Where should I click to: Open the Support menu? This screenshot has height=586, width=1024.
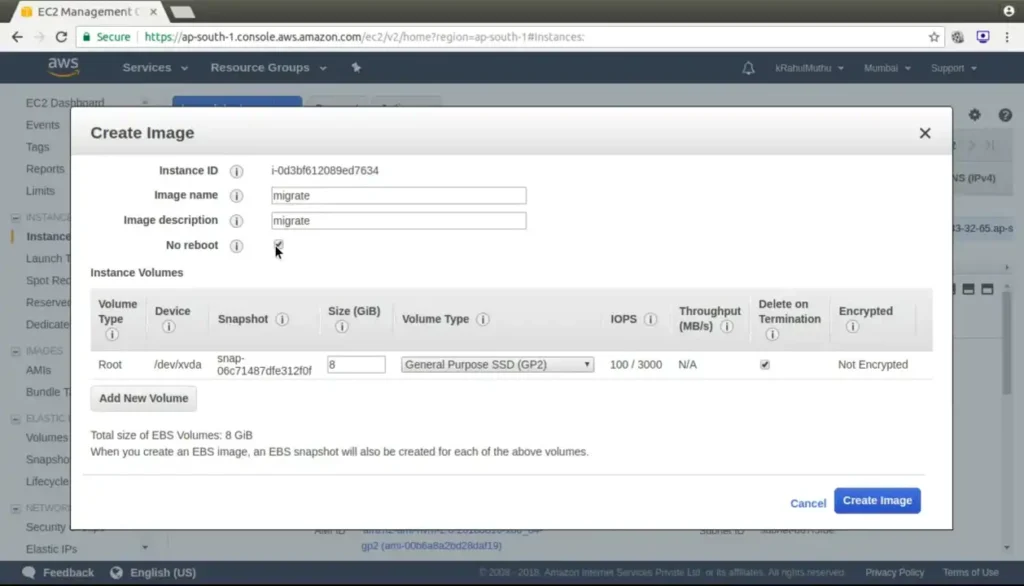pos(953,68)
